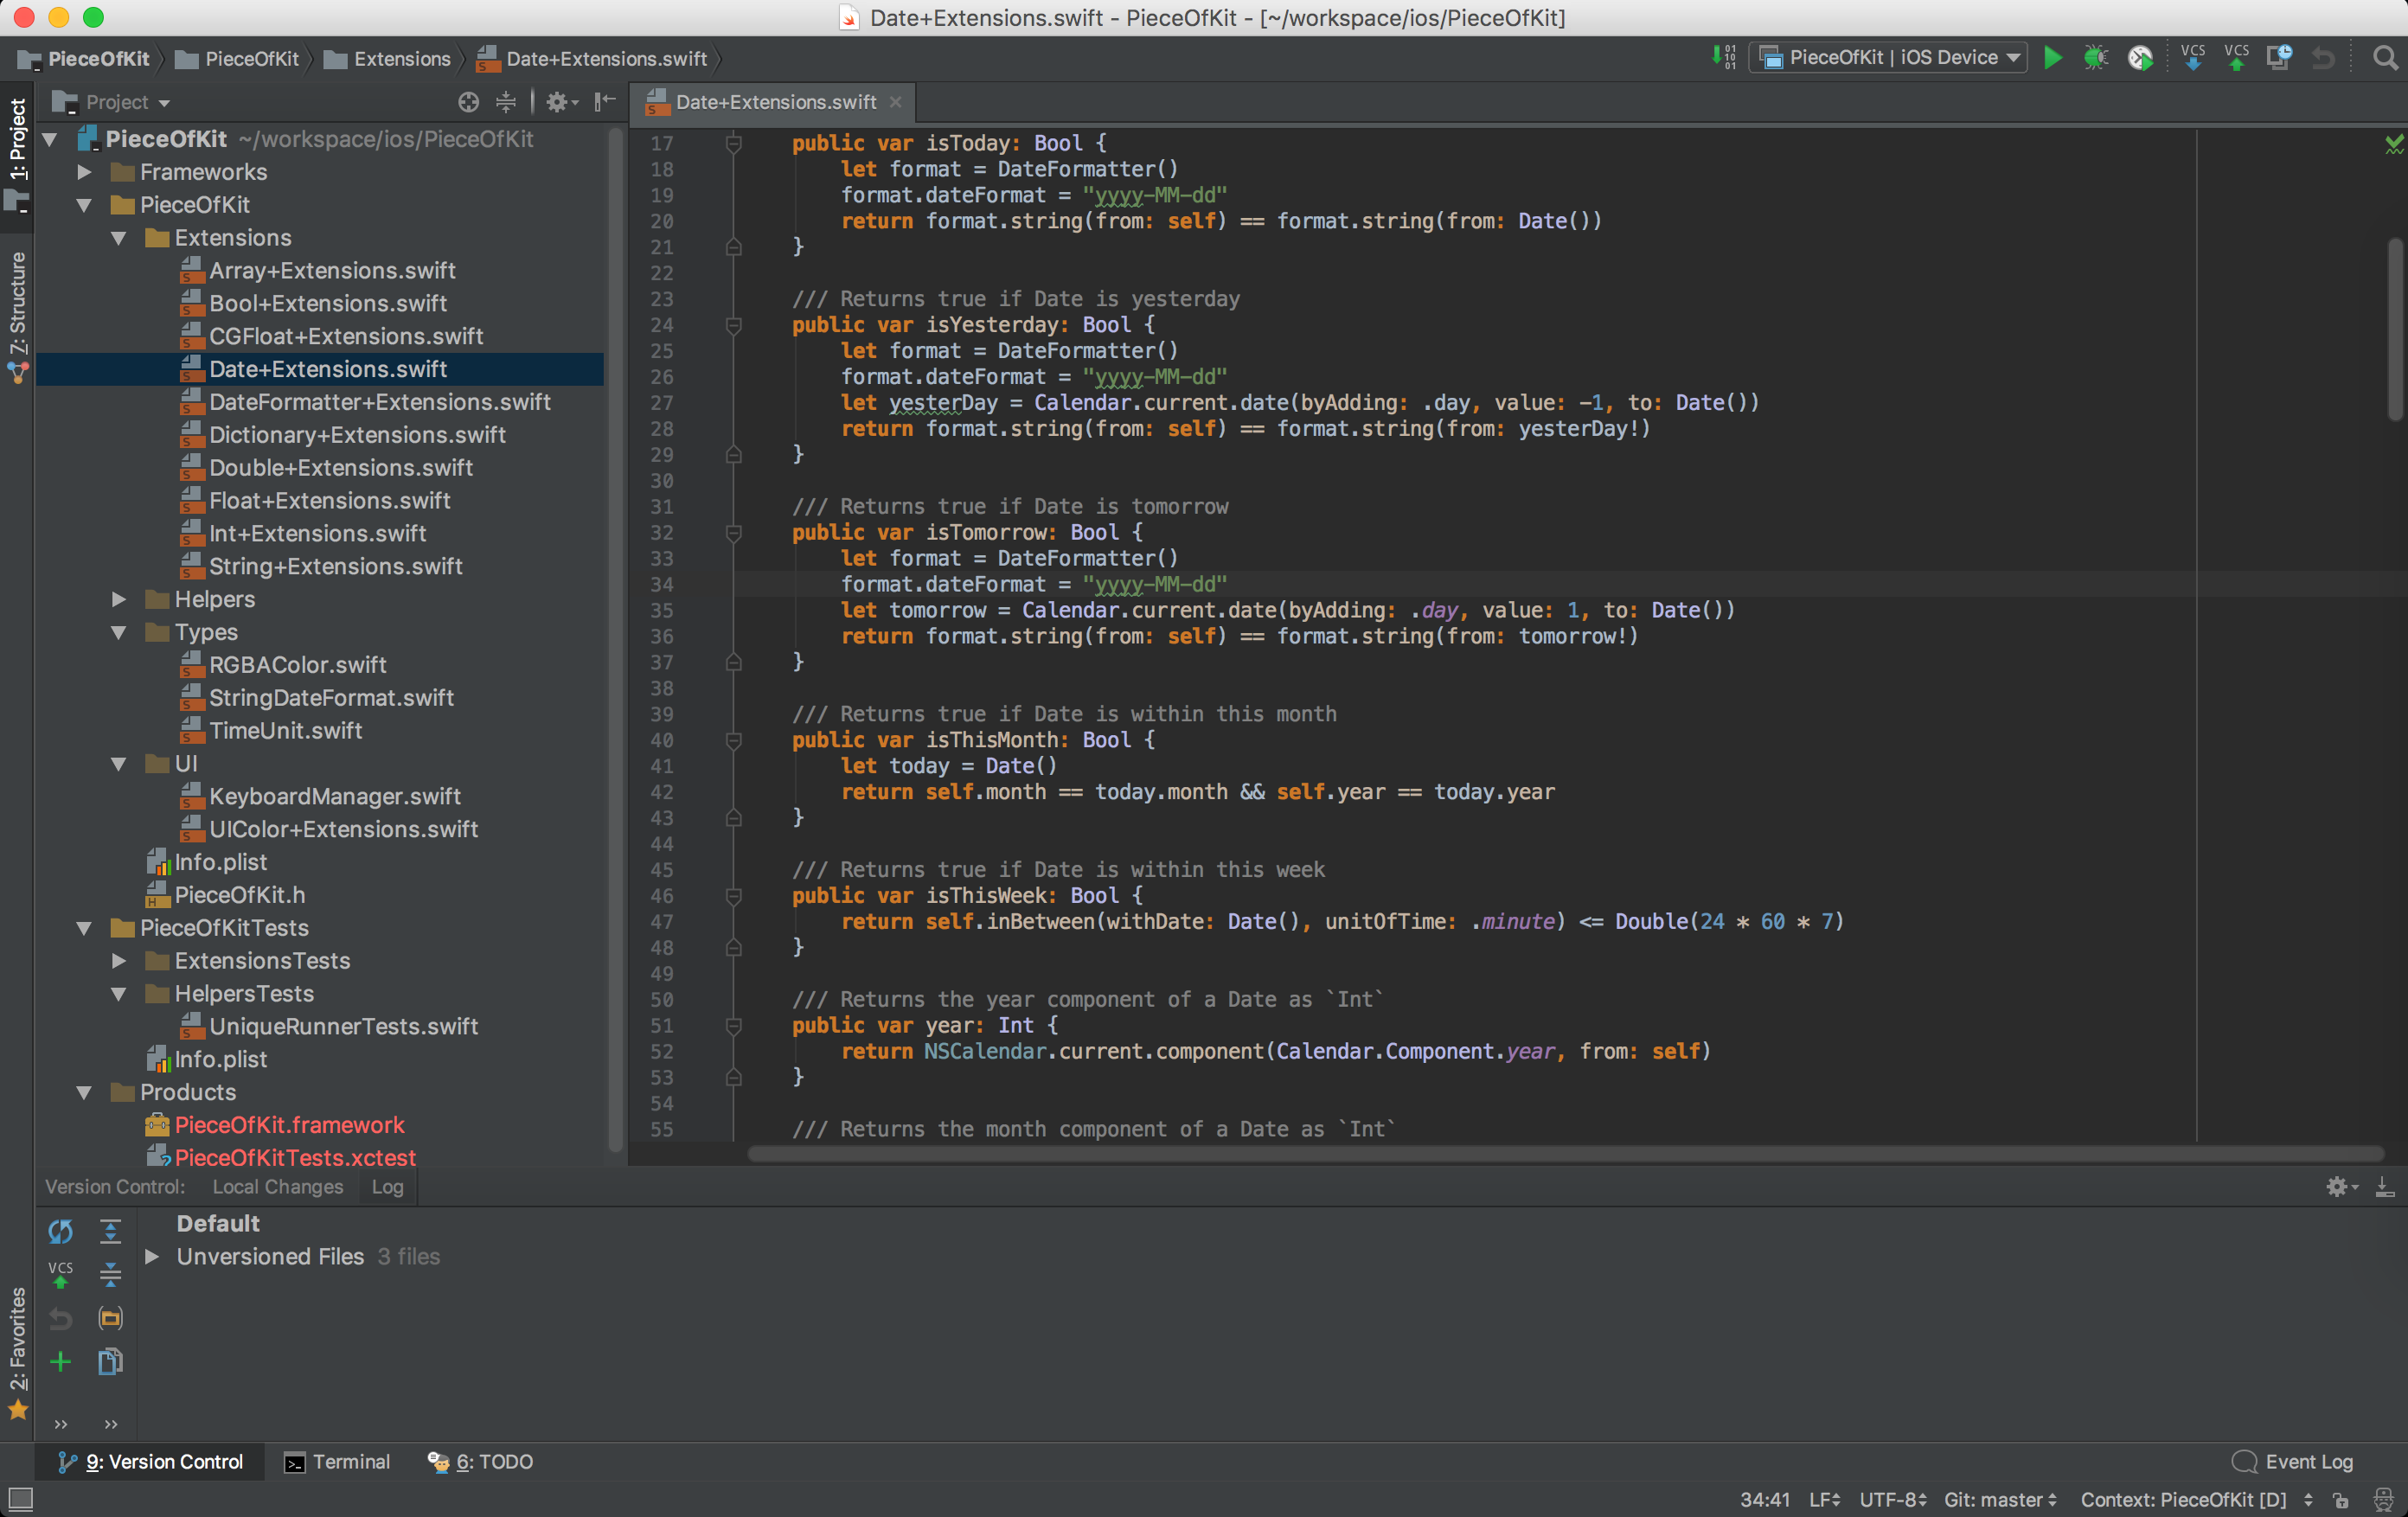
Task: Open the Search Everywhere magnifier
Action: coord(2384,58)
